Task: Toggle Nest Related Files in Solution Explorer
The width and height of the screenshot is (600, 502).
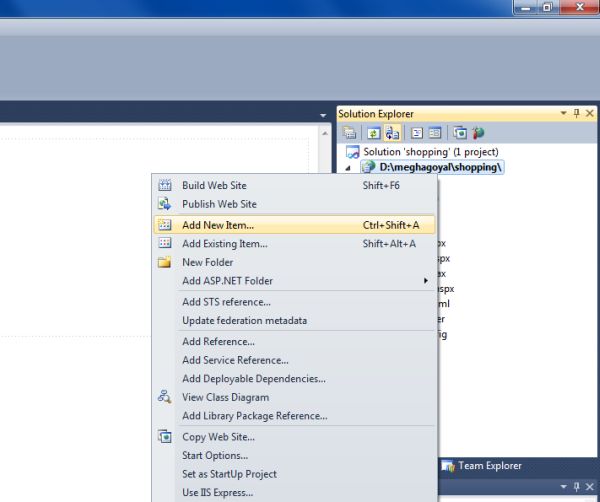Action: [392, 133]
